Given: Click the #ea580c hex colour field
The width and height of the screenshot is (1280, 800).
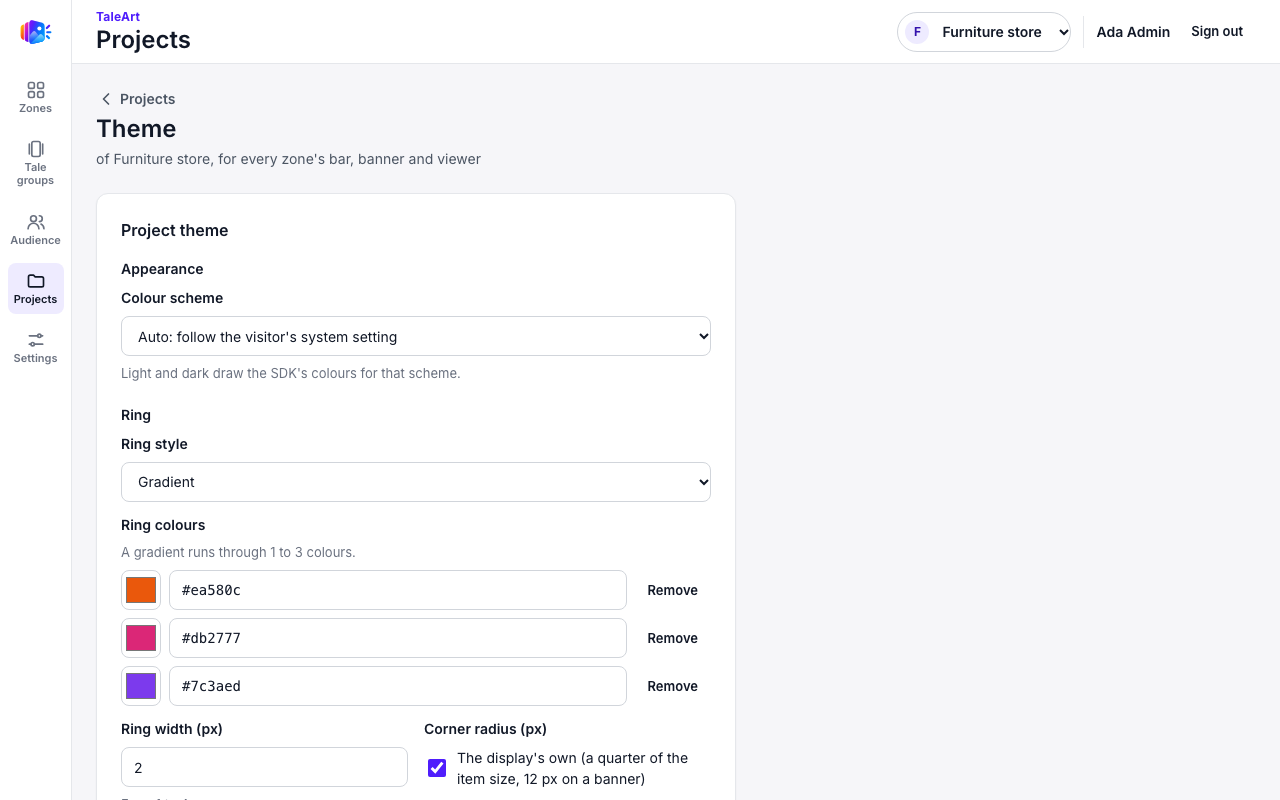Looking at the screenshot, I should click(x=398, y=590).
